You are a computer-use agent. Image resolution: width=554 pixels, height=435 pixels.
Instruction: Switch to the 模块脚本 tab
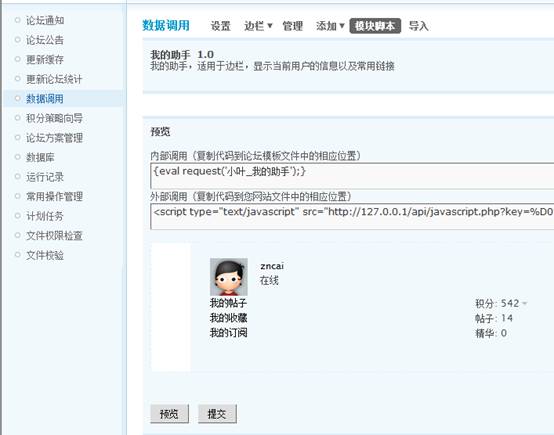click(x=375, y=26)
